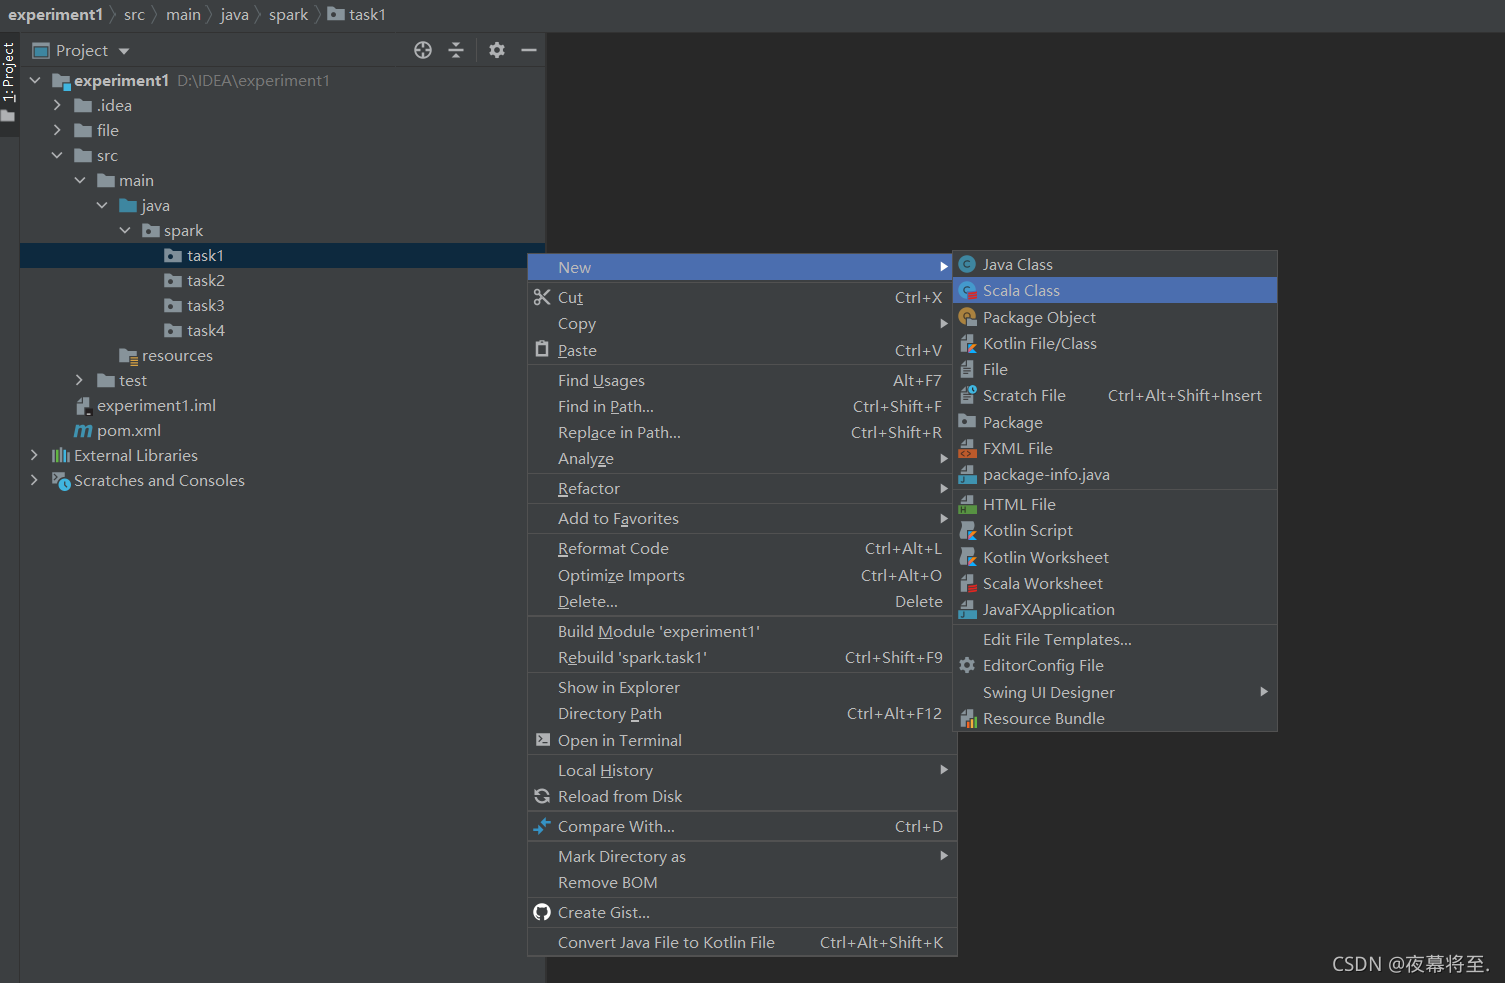Click the HTML File icon

967,504
